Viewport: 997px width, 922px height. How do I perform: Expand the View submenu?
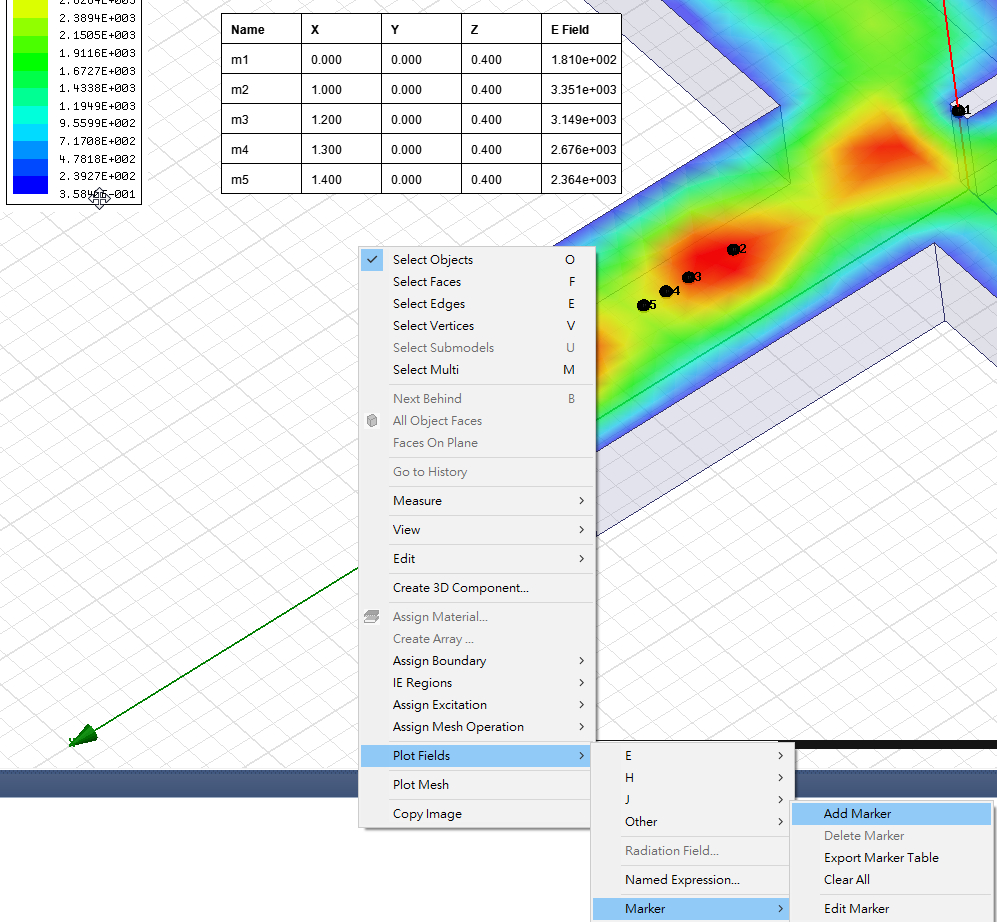click(477, 530)
